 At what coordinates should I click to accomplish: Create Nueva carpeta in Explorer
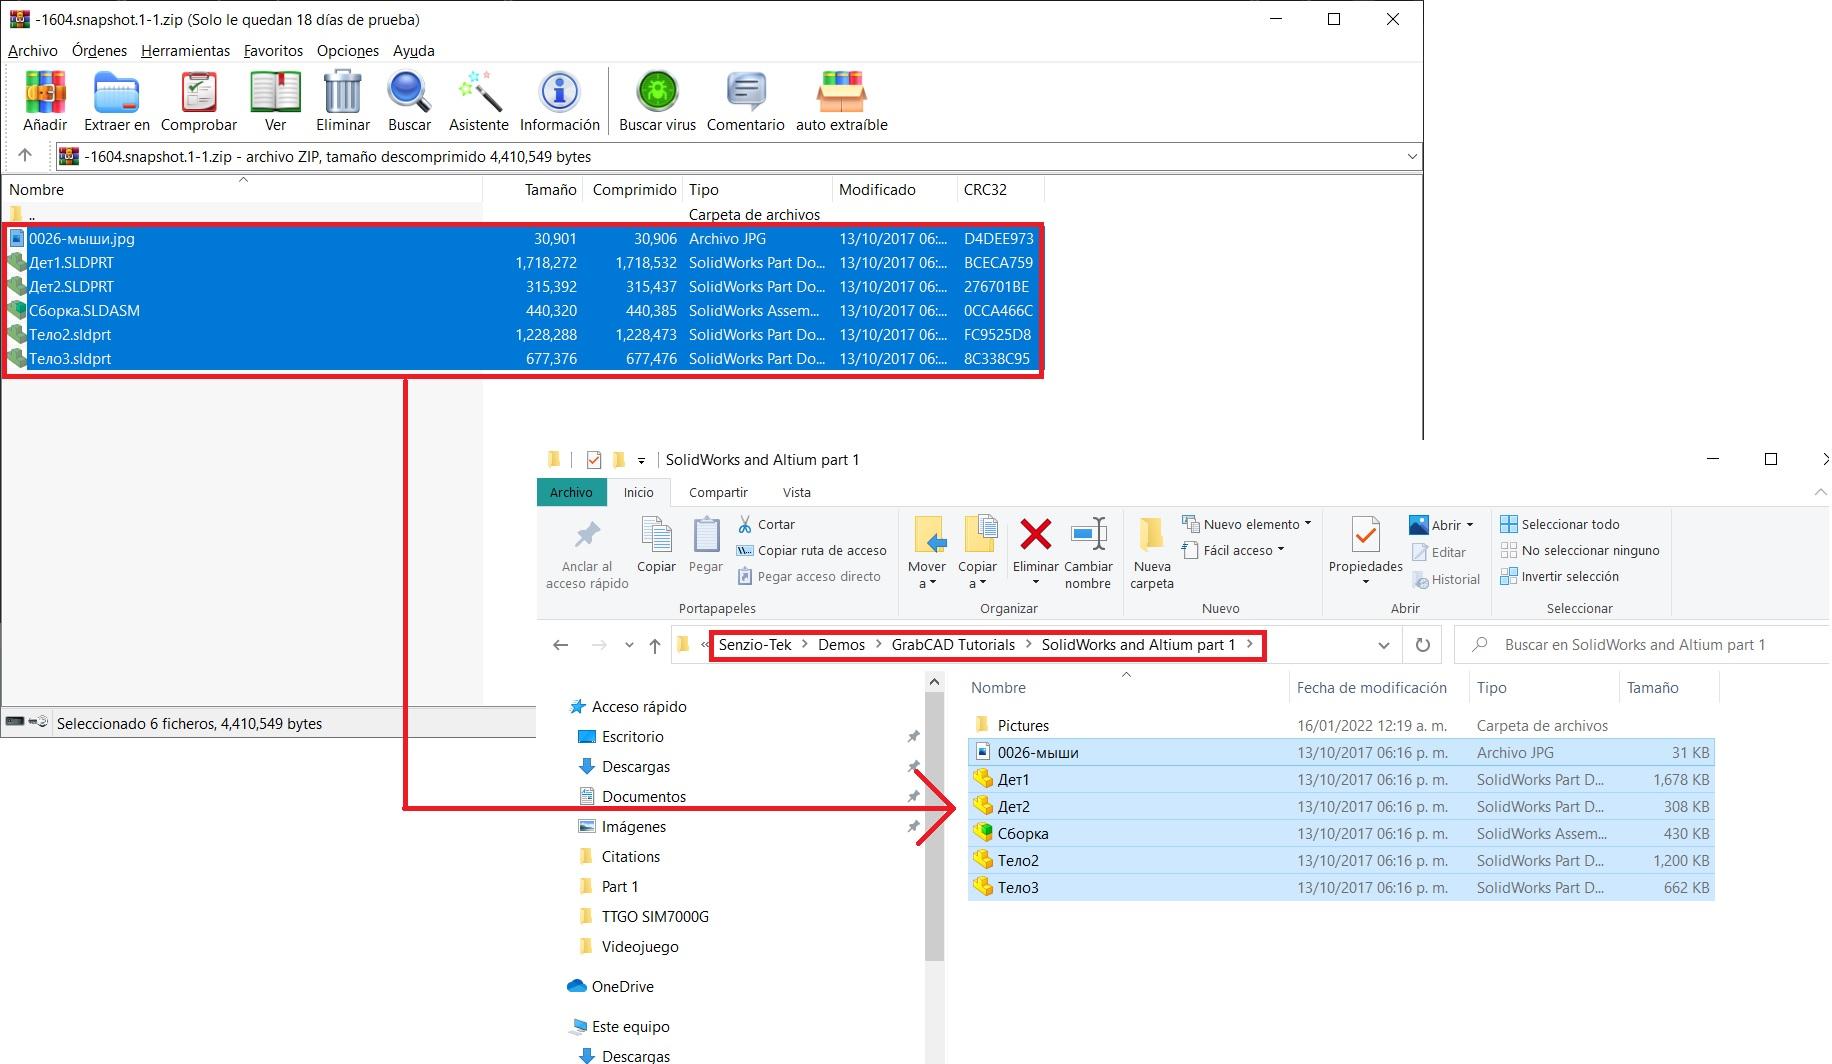pyautogui.click(x=1152, y=553)
